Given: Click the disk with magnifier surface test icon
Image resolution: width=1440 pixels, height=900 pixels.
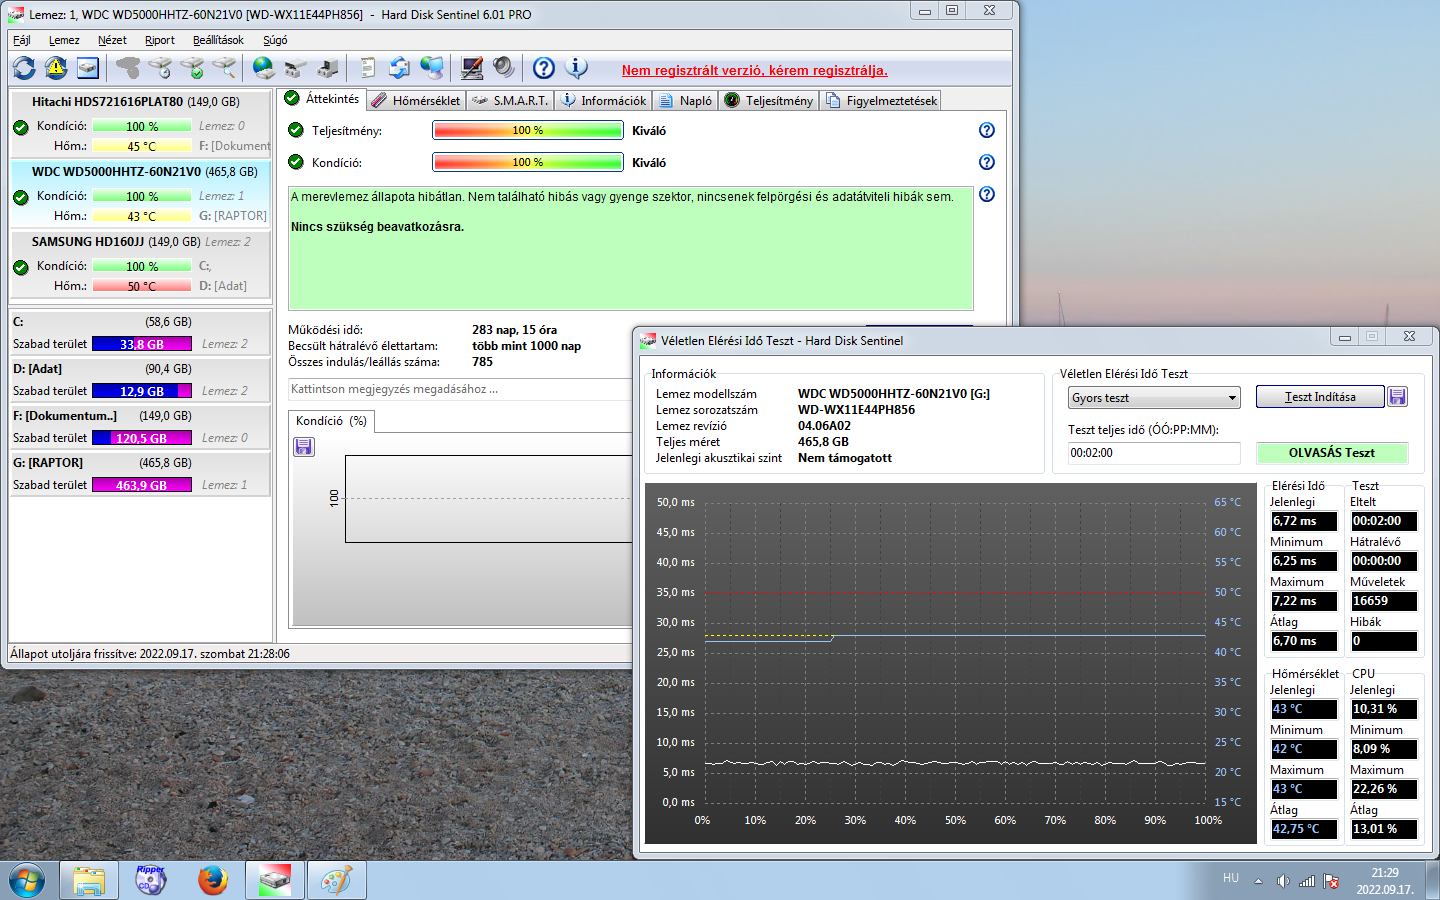Looking at the screenshot, I should 224,68.
